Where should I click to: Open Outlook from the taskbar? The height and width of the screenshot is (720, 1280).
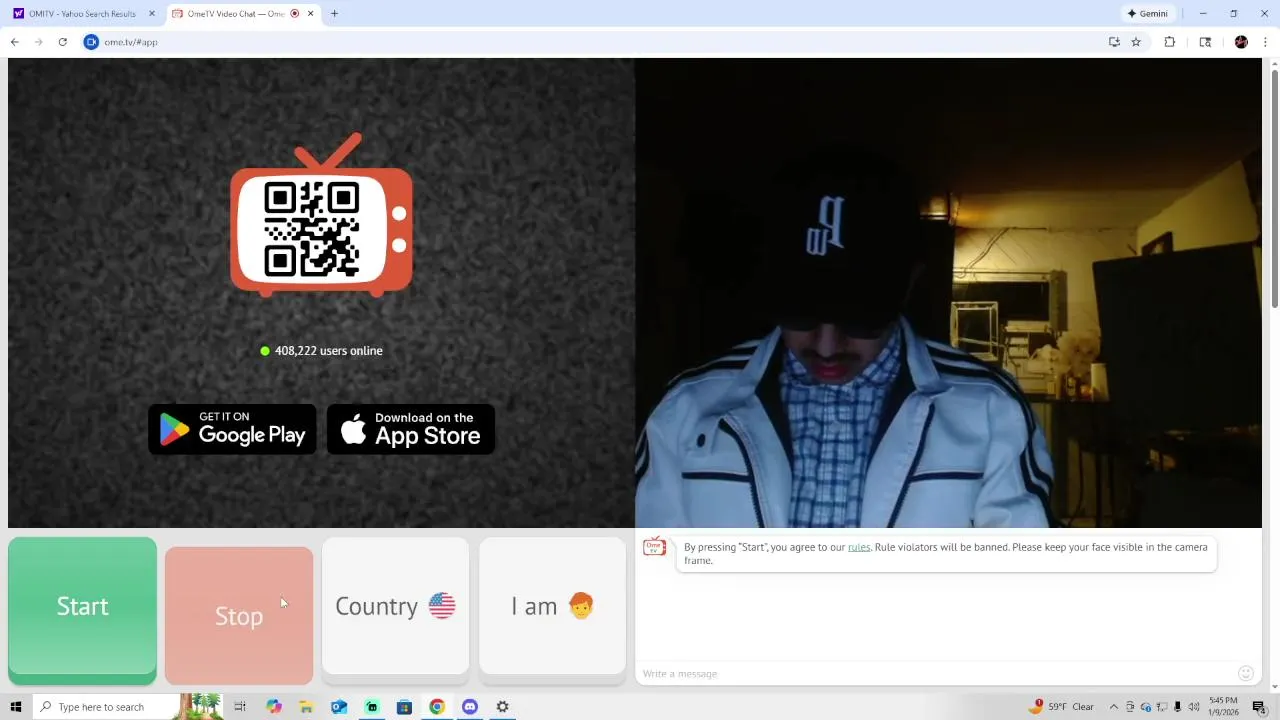[339, 707]
